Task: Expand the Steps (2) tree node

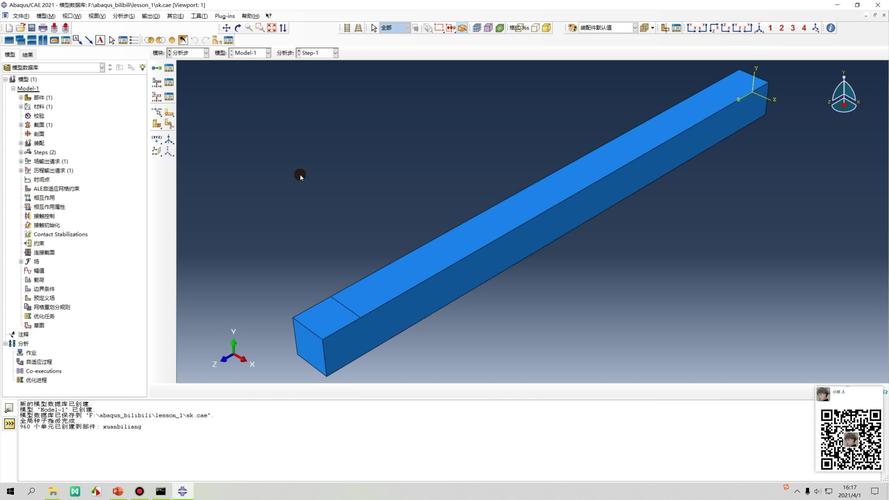Action: point(20,152)
